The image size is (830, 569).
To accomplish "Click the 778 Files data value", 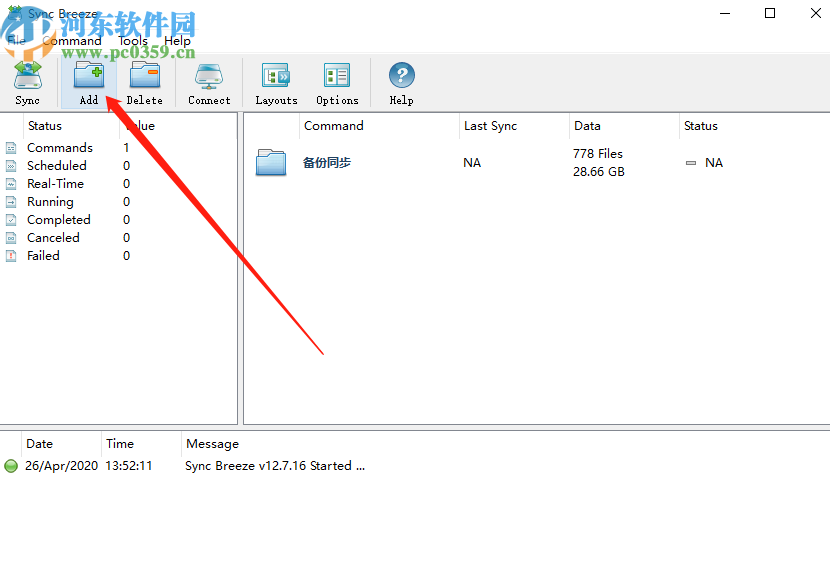I will [x=598, y=154].
